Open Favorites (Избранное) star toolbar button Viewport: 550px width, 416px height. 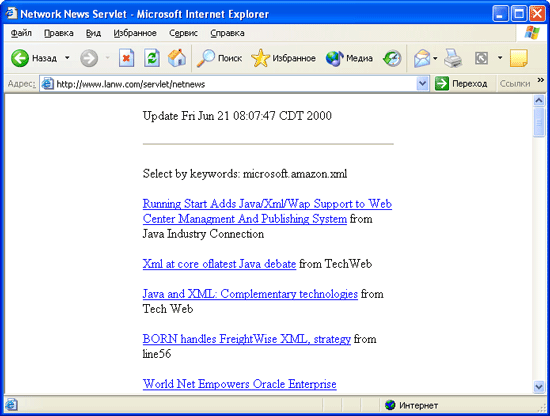tap(283, 58)
